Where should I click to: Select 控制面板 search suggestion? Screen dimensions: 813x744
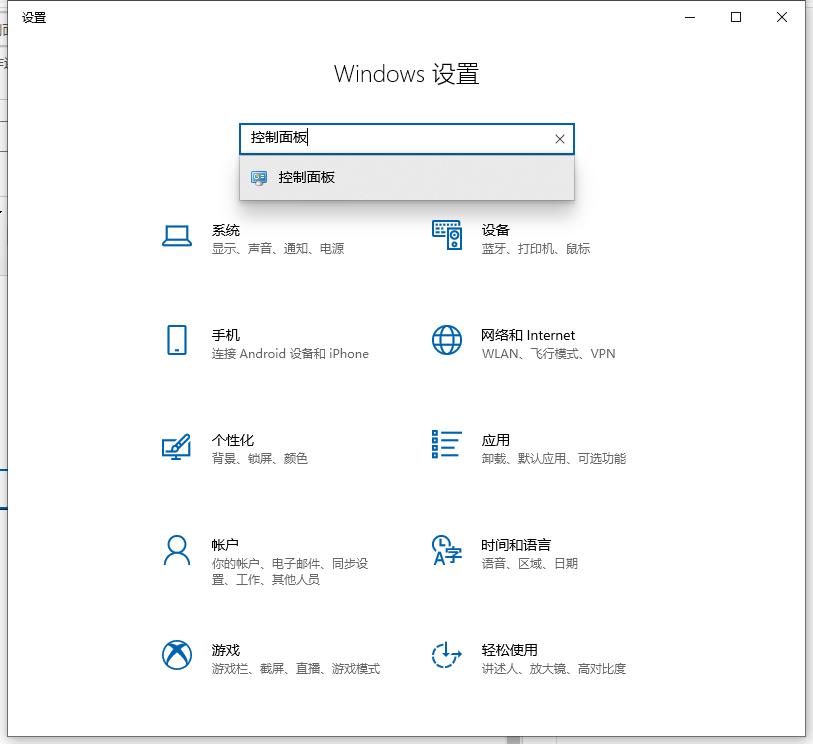307,177
